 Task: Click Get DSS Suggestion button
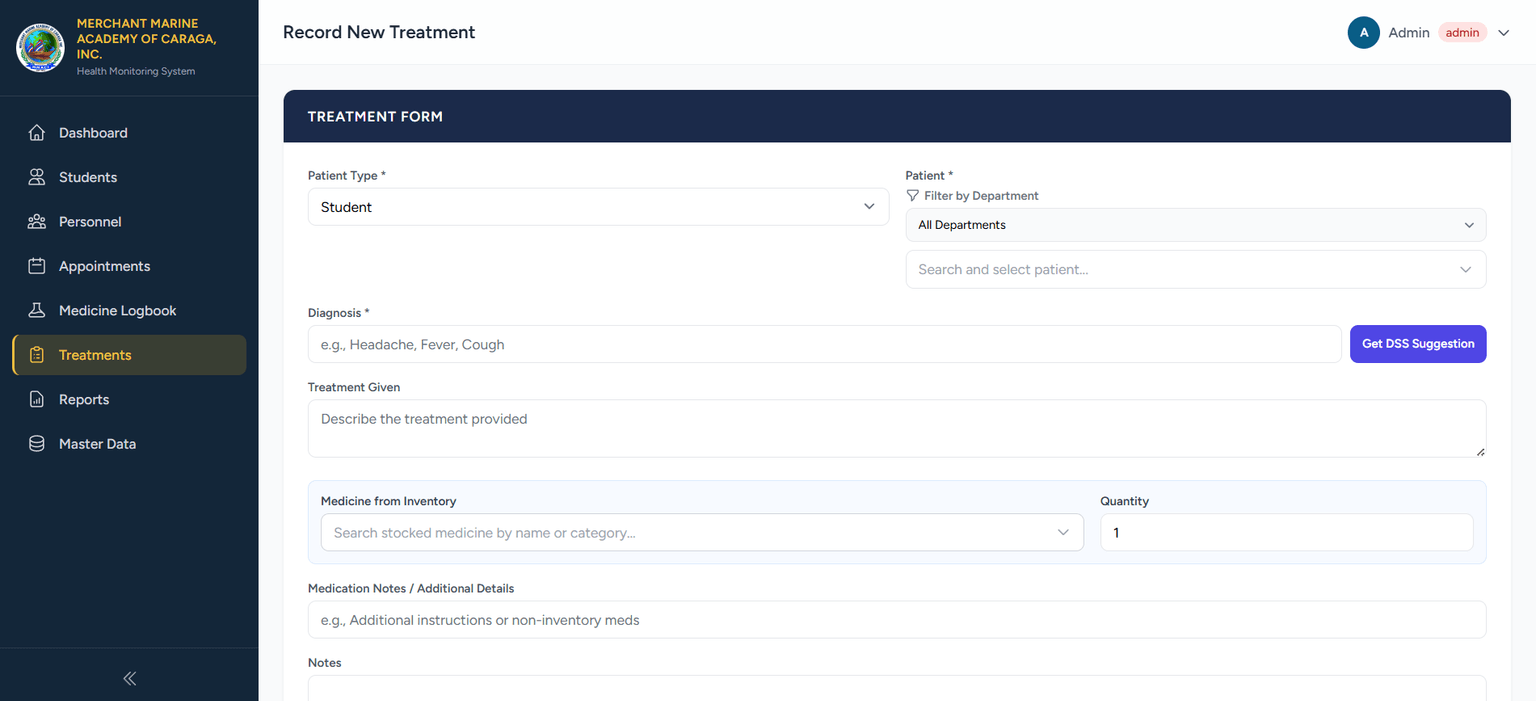click(1418, 344)
